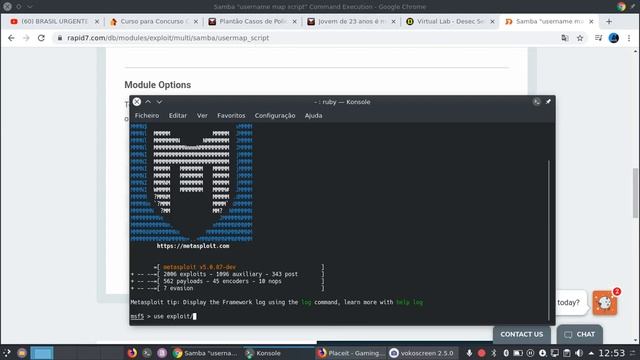
Task: Click the https://metasploit.com text in terminal
Action: click(193, 246)
